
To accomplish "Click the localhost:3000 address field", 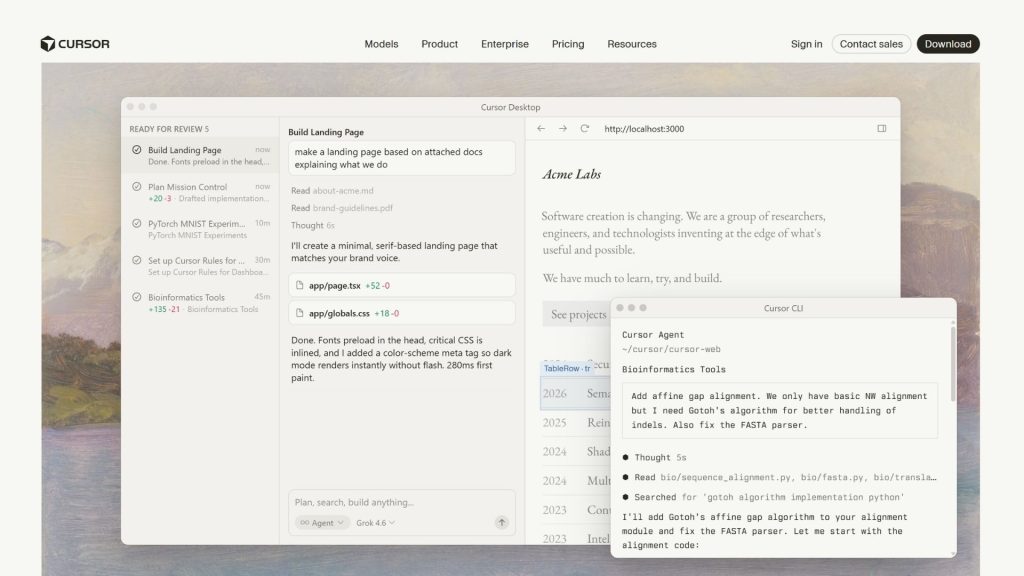I will (644, 129).
